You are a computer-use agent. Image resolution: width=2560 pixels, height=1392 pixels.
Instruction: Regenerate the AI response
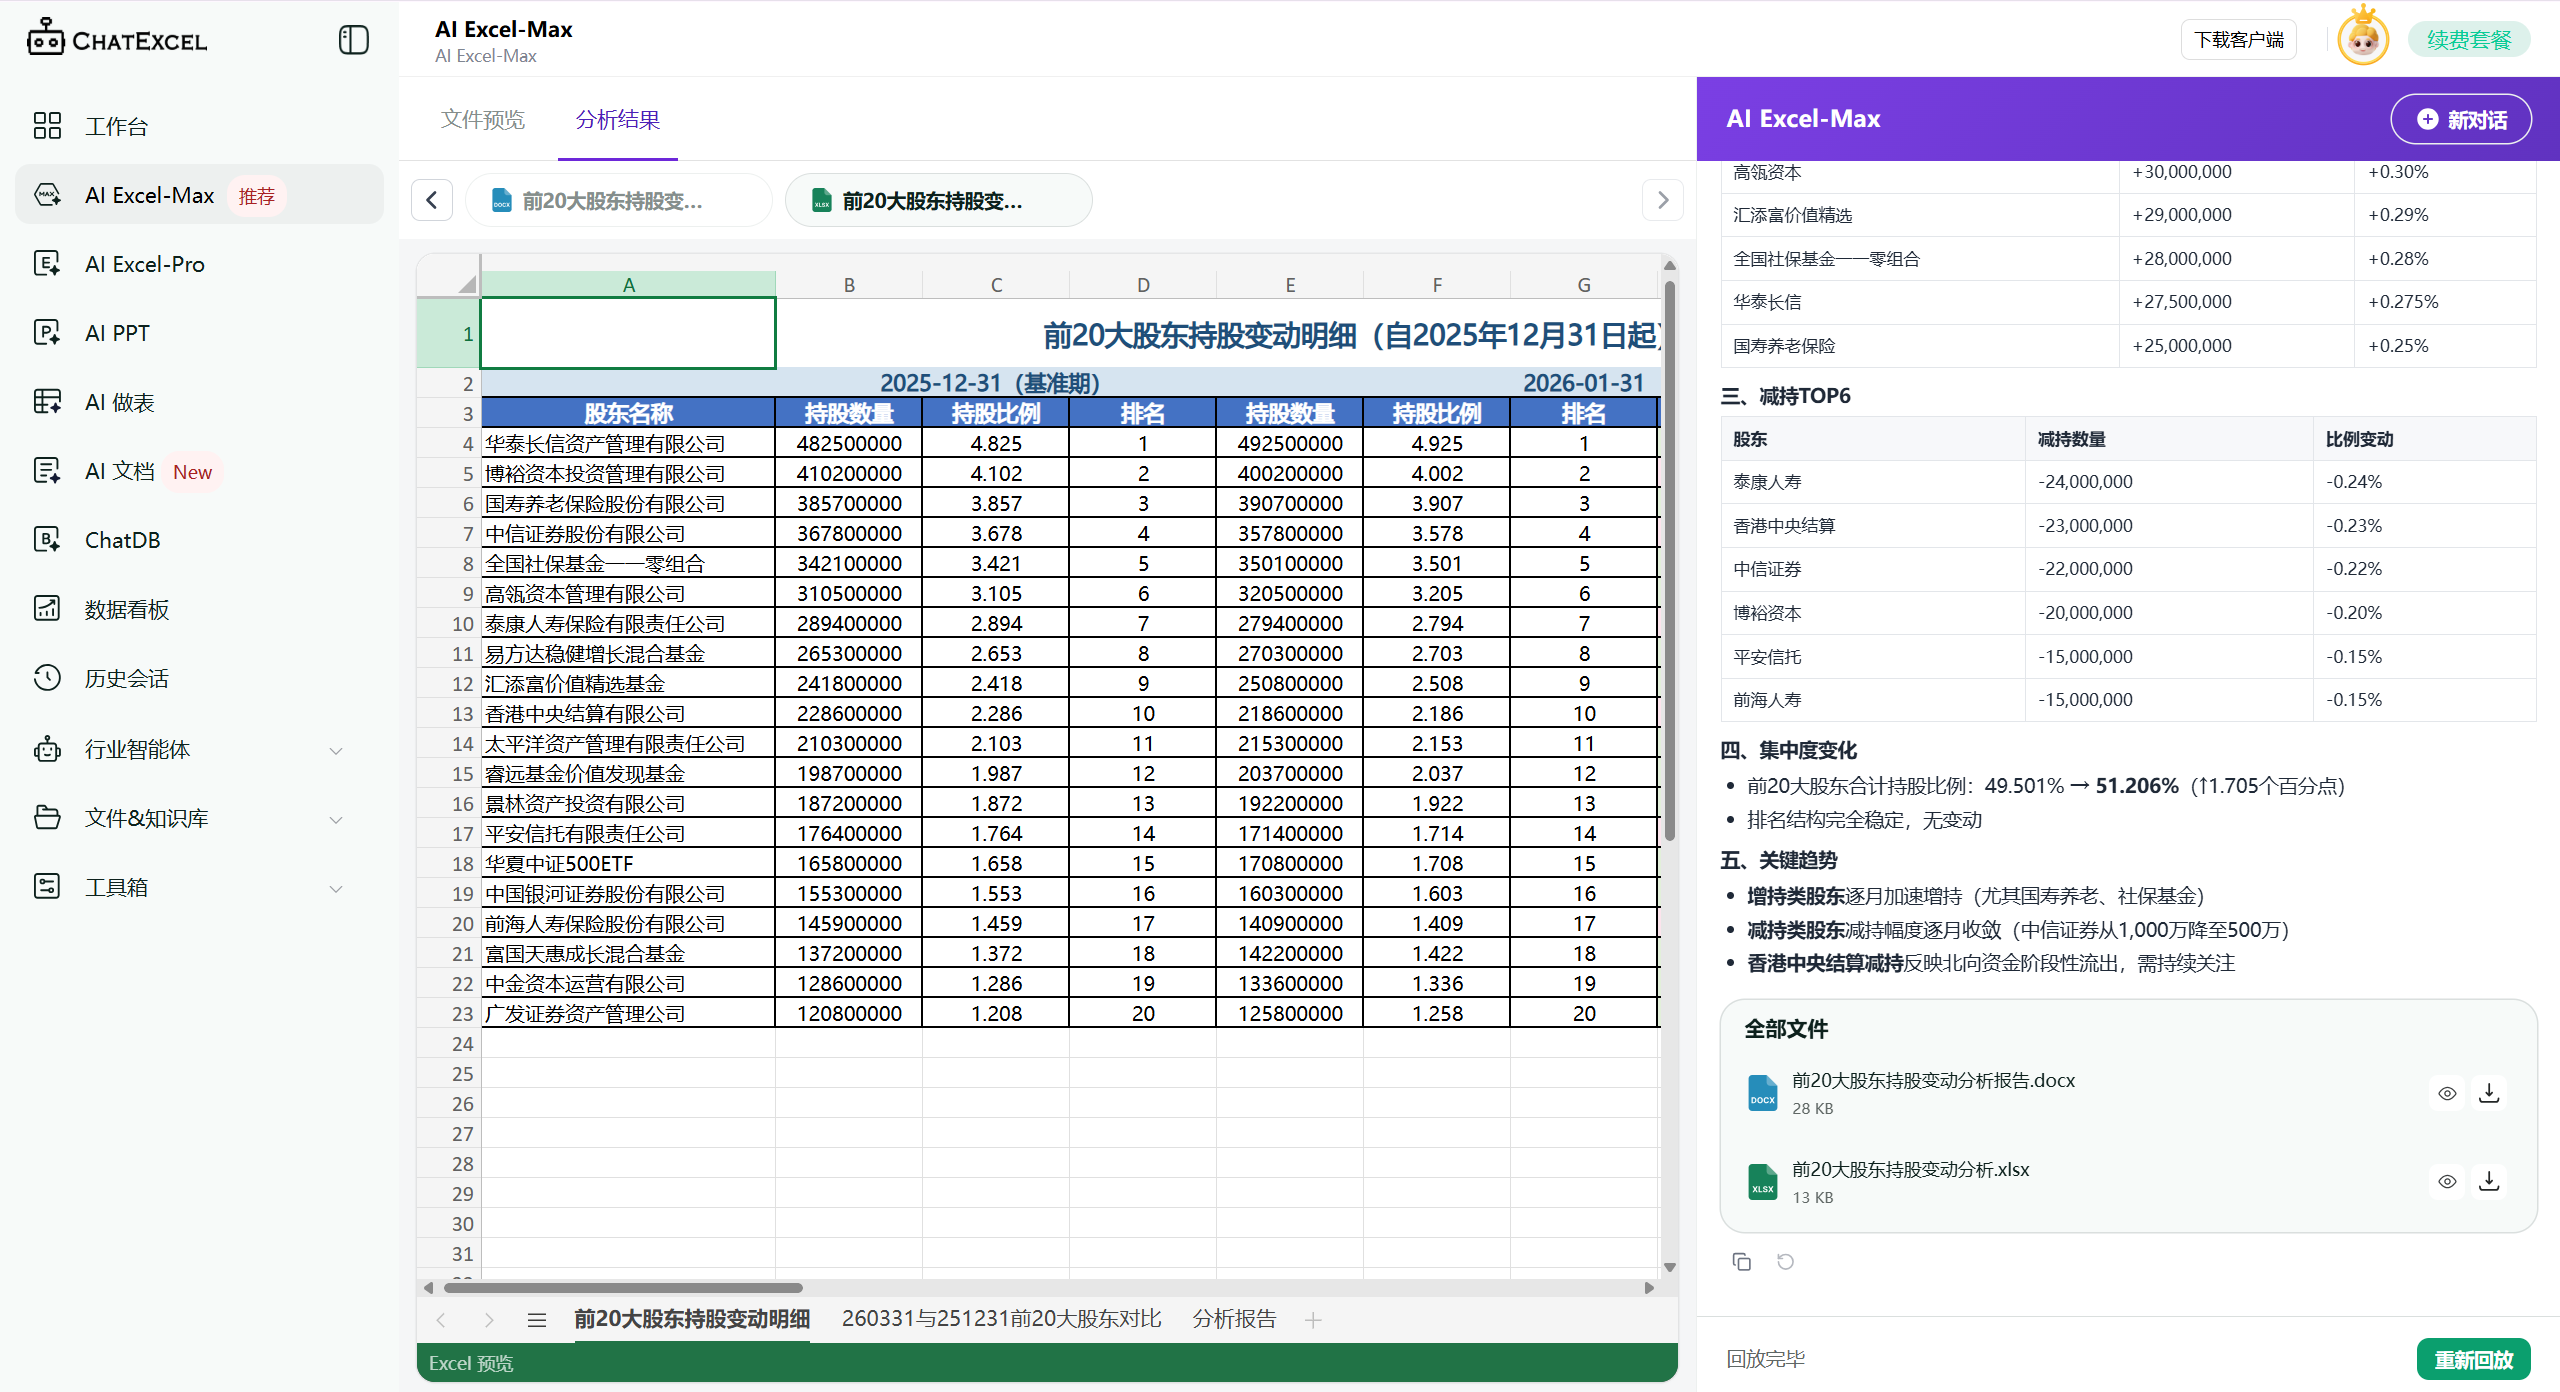pos(1785,1261)
